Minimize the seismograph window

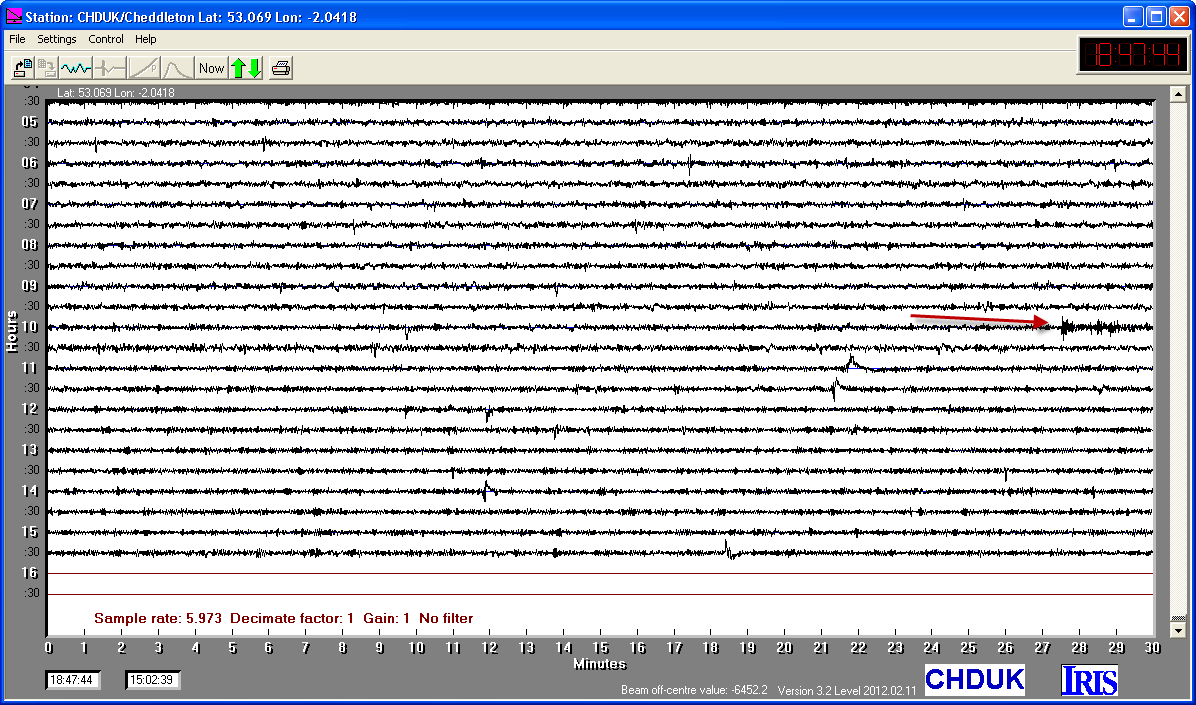[x=1134, y=17]
